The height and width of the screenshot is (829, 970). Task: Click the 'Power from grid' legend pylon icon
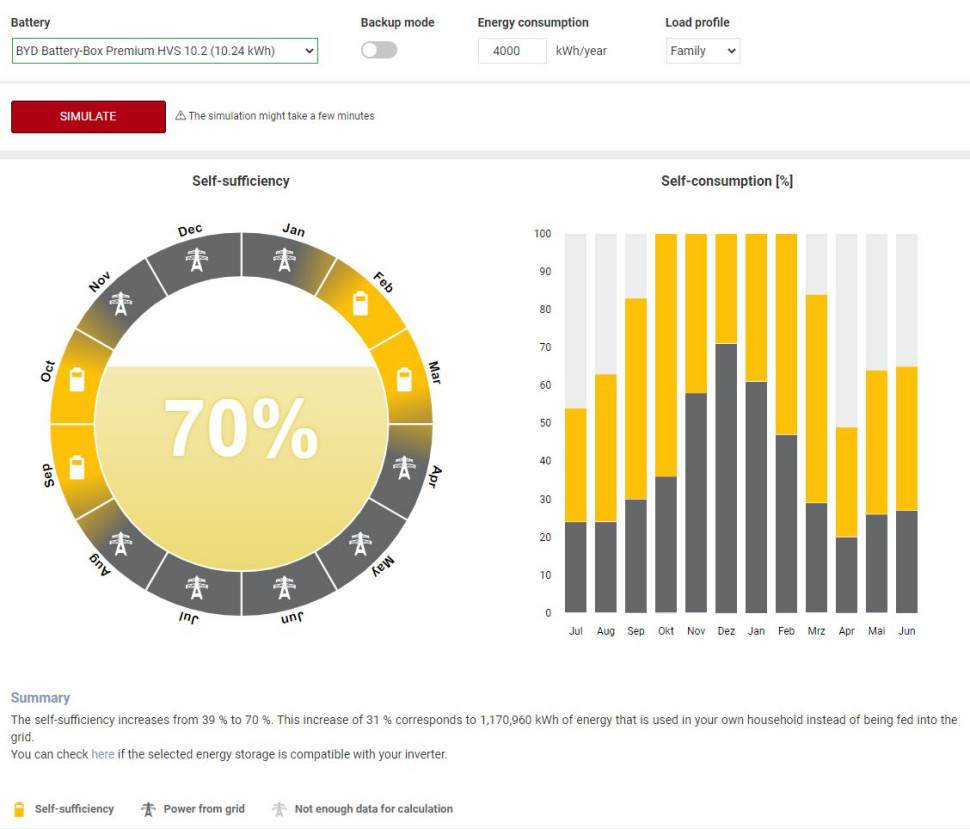[148, 808]
